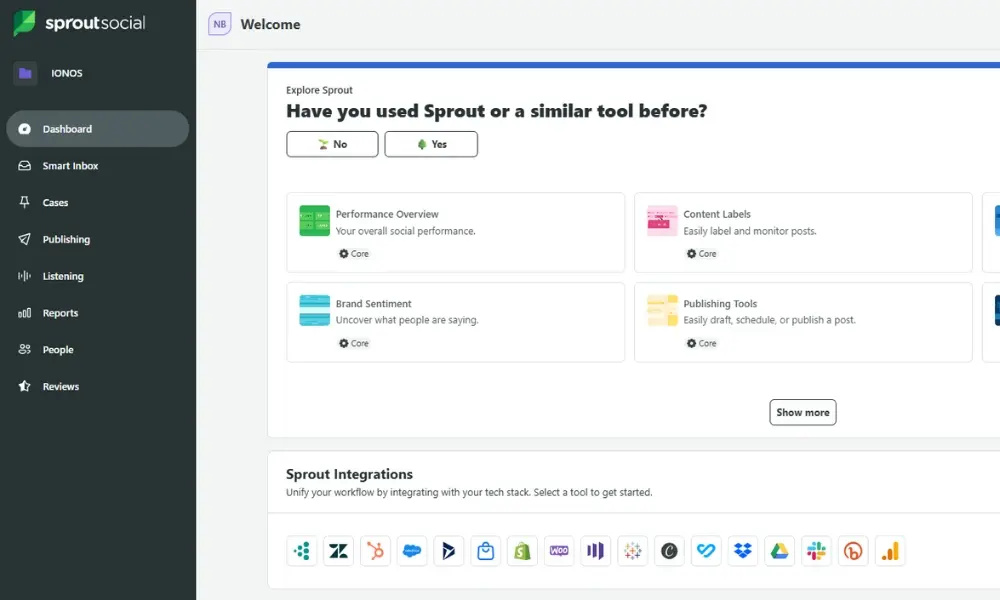This screenshot has height=600, width=1000.
Task: Select the HubSpot integration icon
Action: pyautogui.click(x=375, y=551)
